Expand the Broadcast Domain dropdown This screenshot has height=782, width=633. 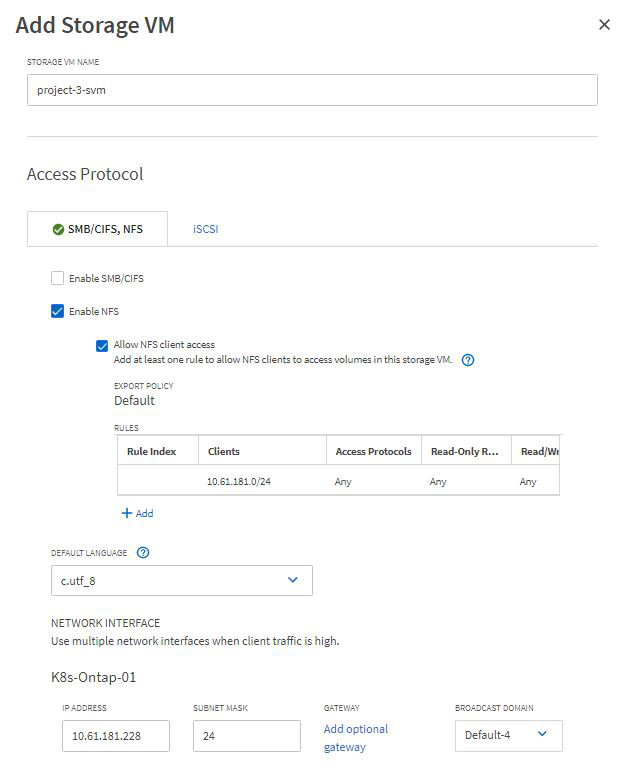[508, 736]
